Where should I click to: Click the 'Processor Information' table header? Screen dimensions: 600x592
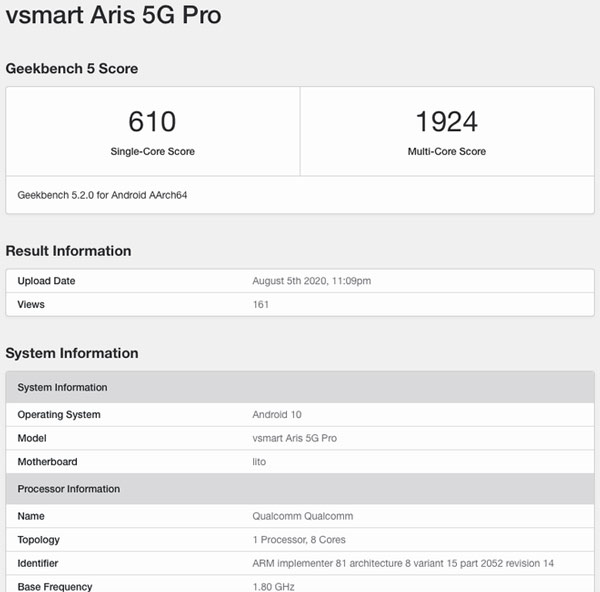pyautogui.click(x=300, y=489)
